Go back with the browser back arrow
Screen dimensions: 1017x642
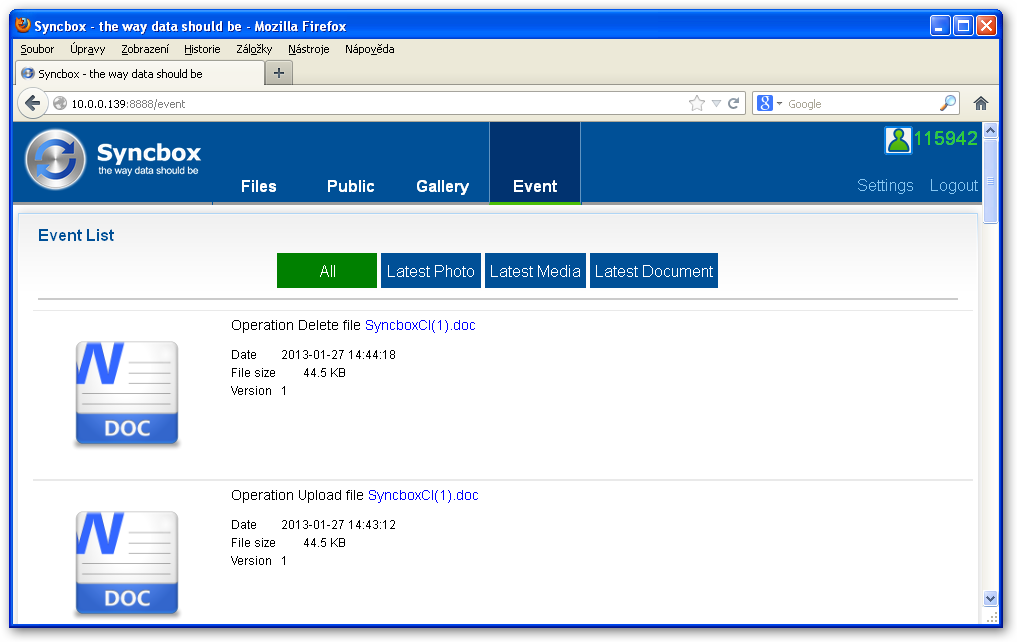[x=32, y=103]
